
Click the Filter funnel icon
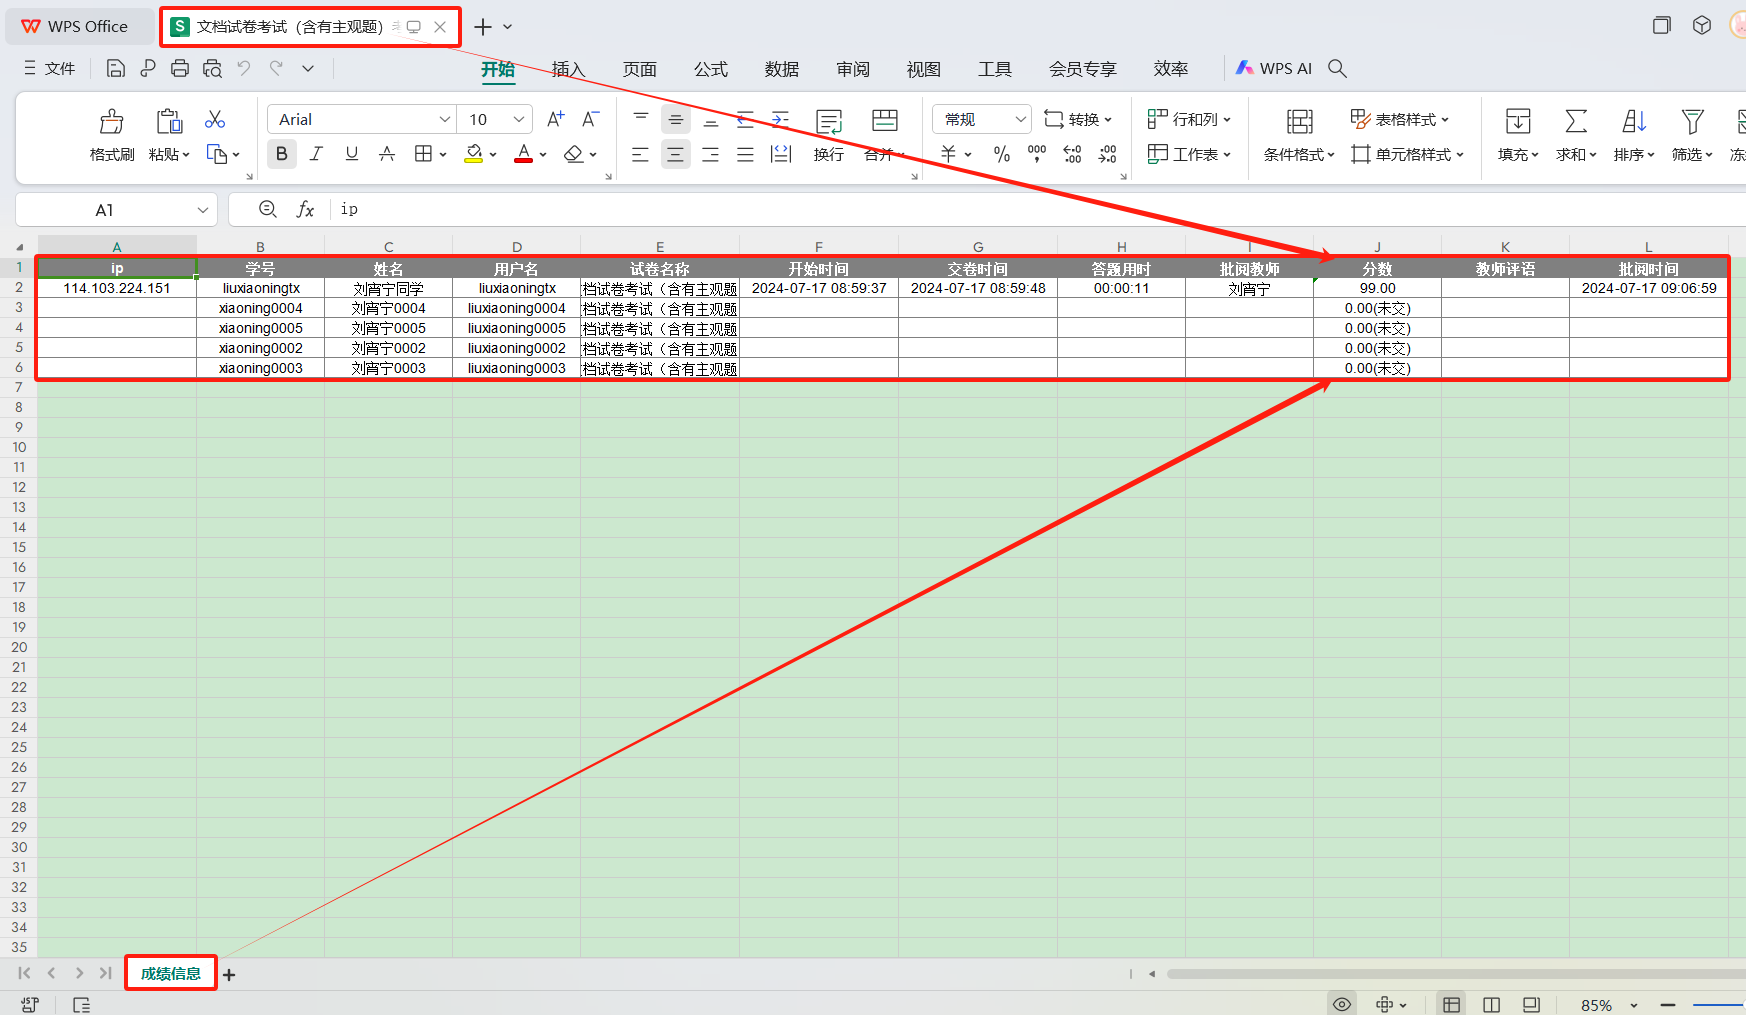pyautogui.click(x=1691, y=122)
